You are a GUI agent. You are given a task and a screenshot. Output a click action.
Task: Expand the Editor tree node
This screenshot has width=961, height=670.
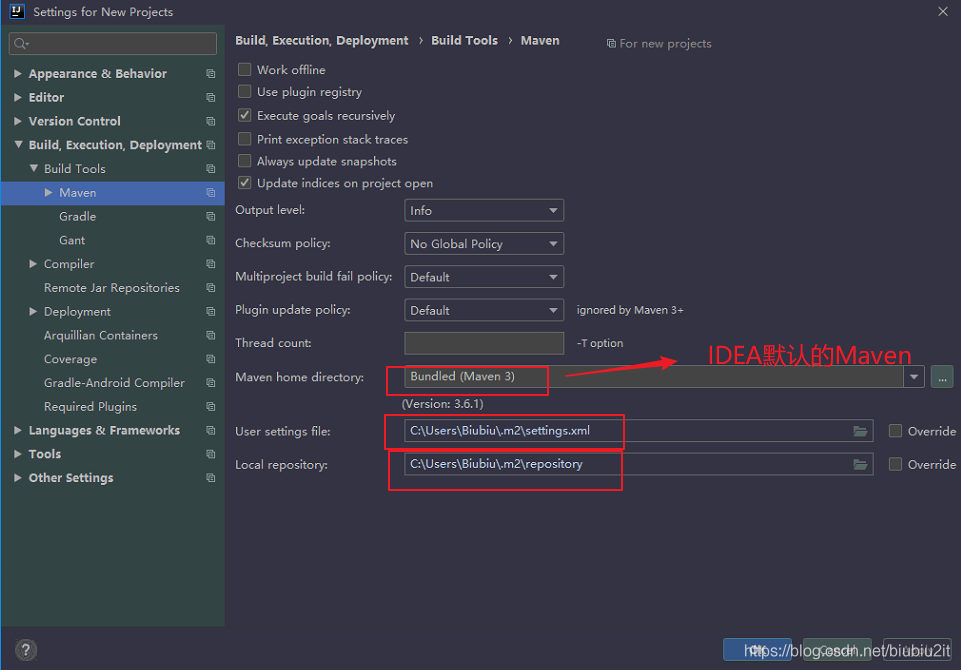point(18,97)
